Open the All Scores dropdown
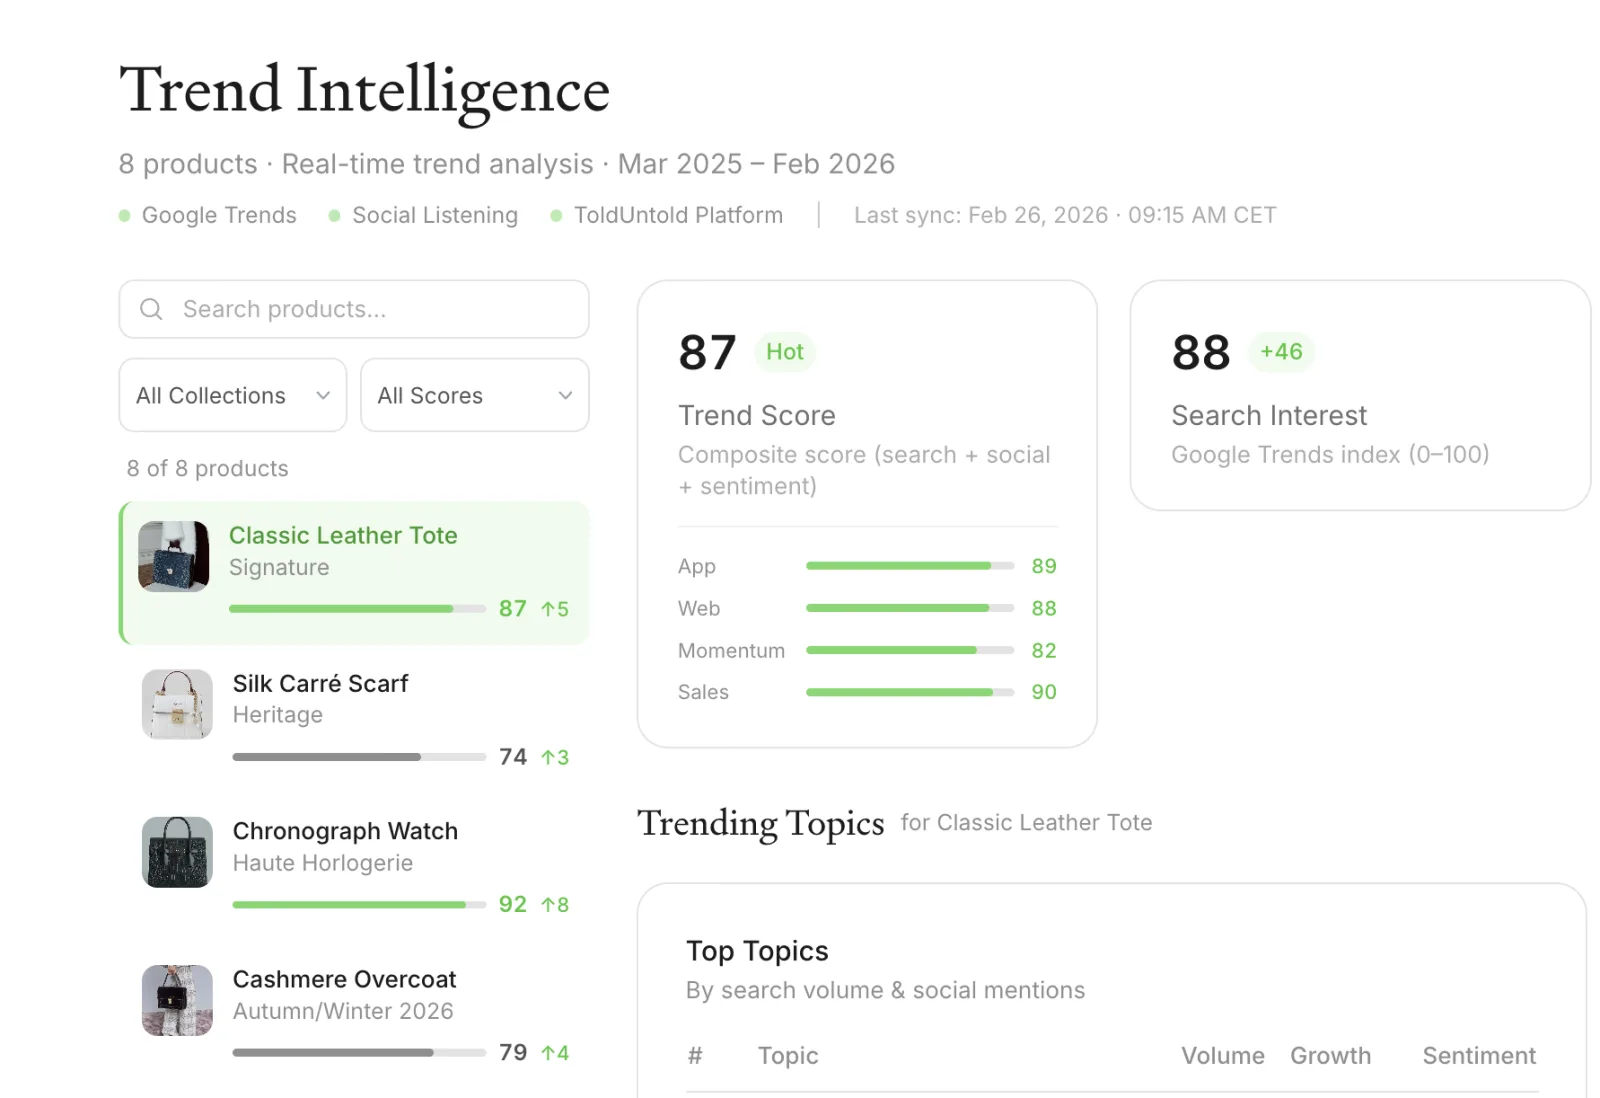Image resolution: width=1600 pixels, height=1098 pixels. pyautogui.click(x=474, y=395)
